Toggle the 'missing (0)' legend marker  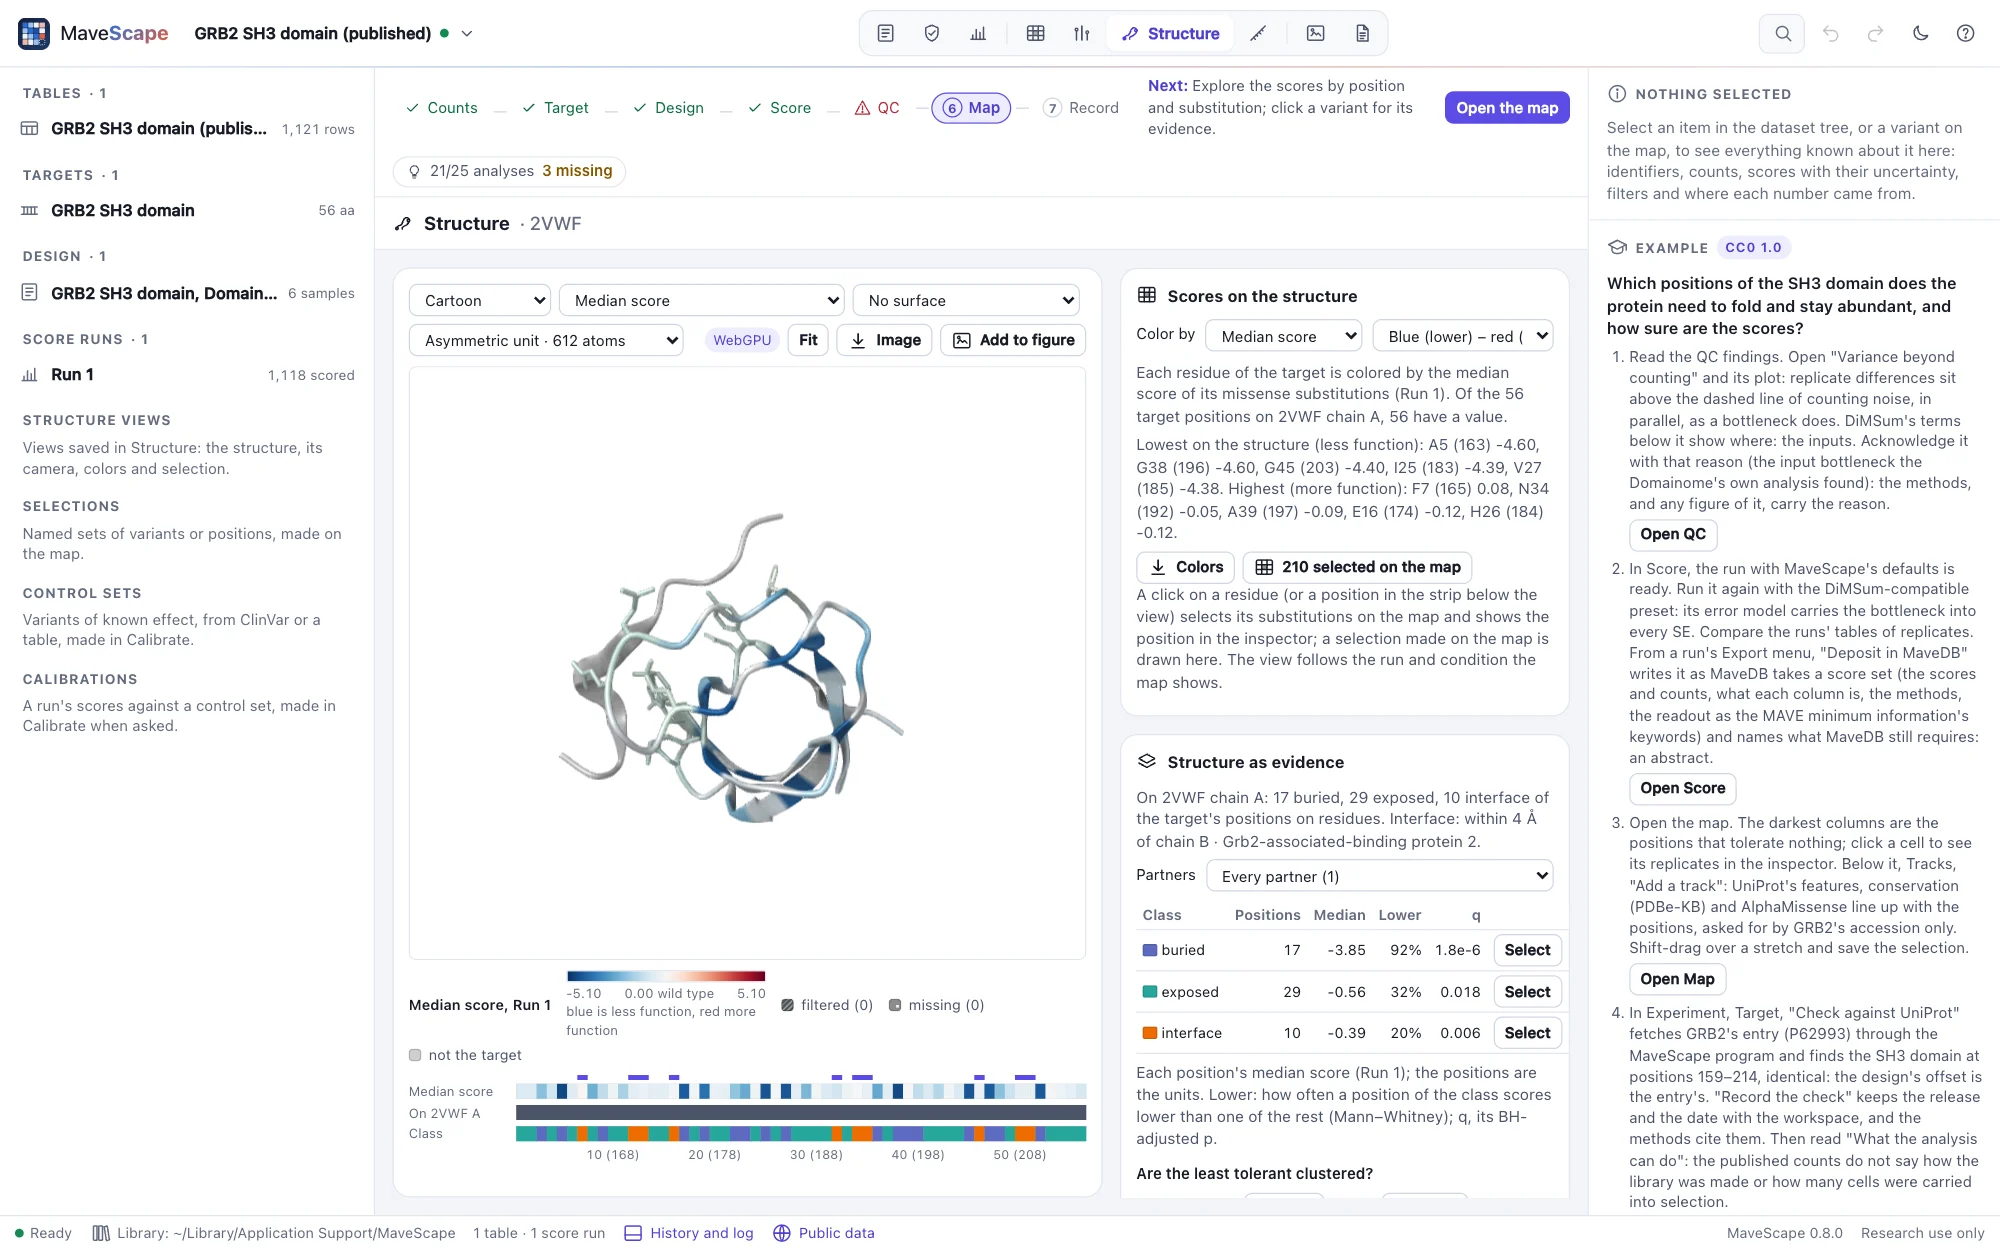pos(895,1005)
